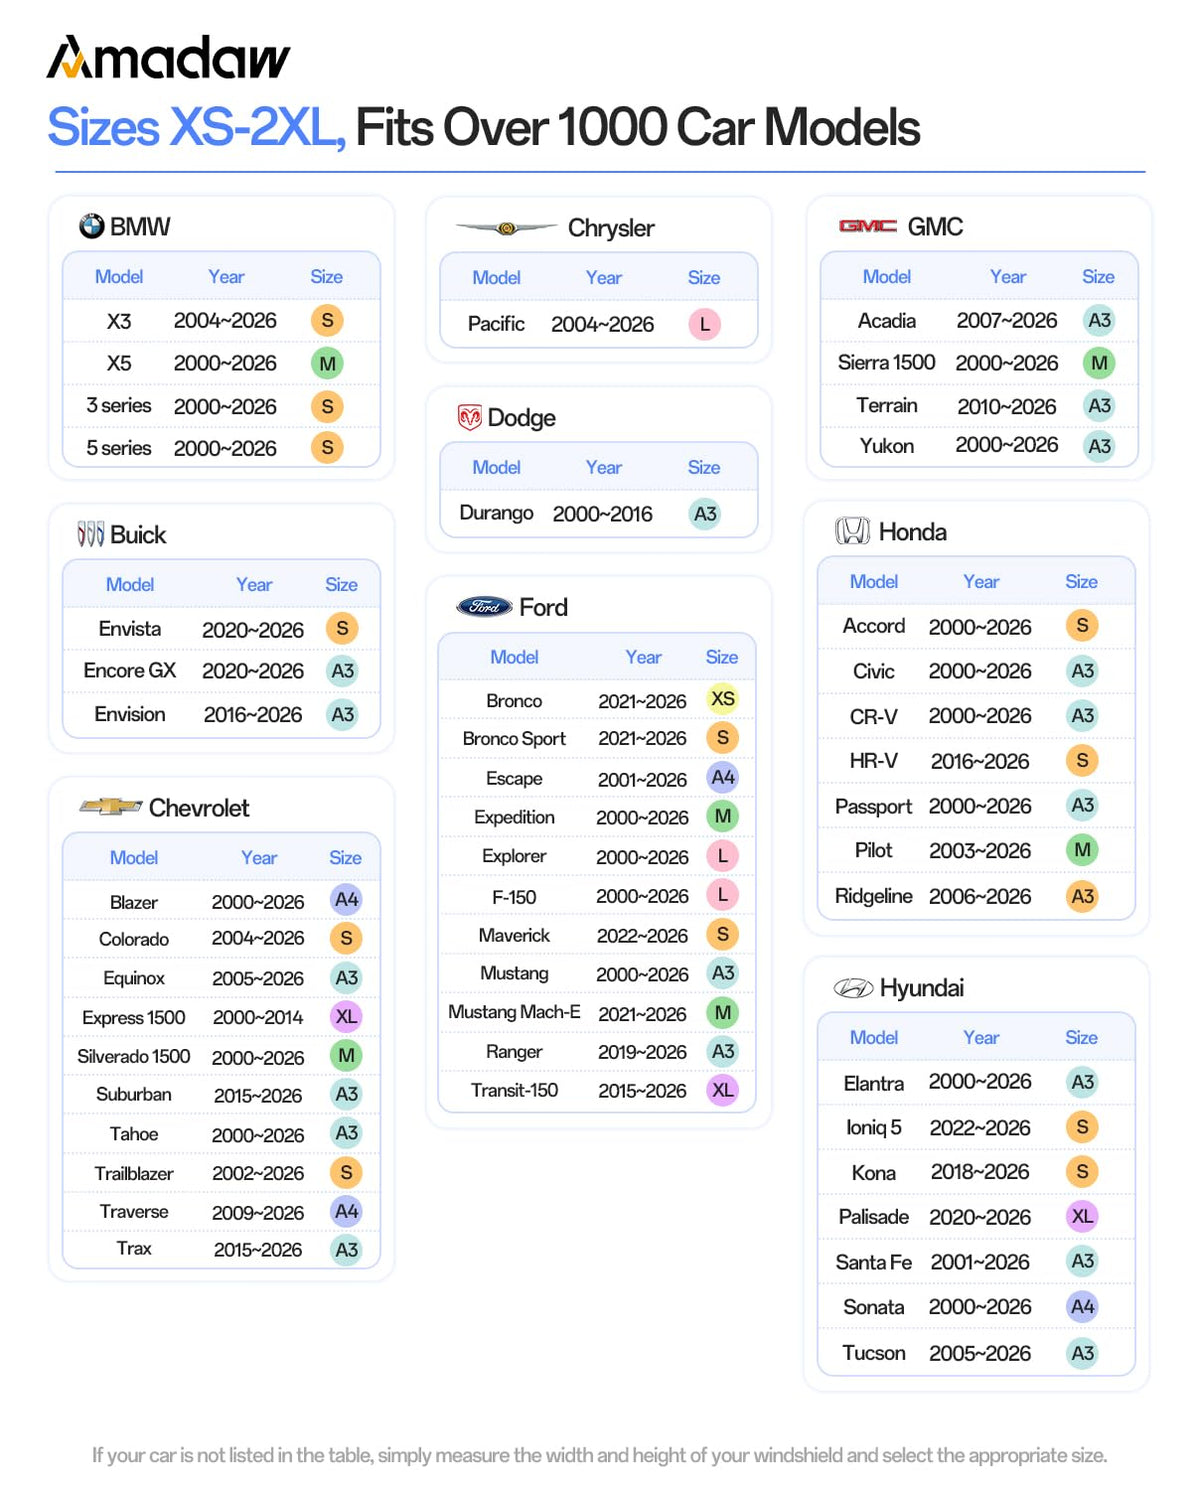This screenshot has width=1200, height=1490.
Task: Click the 'Colorado' model cell
Action: pos(134,939)
